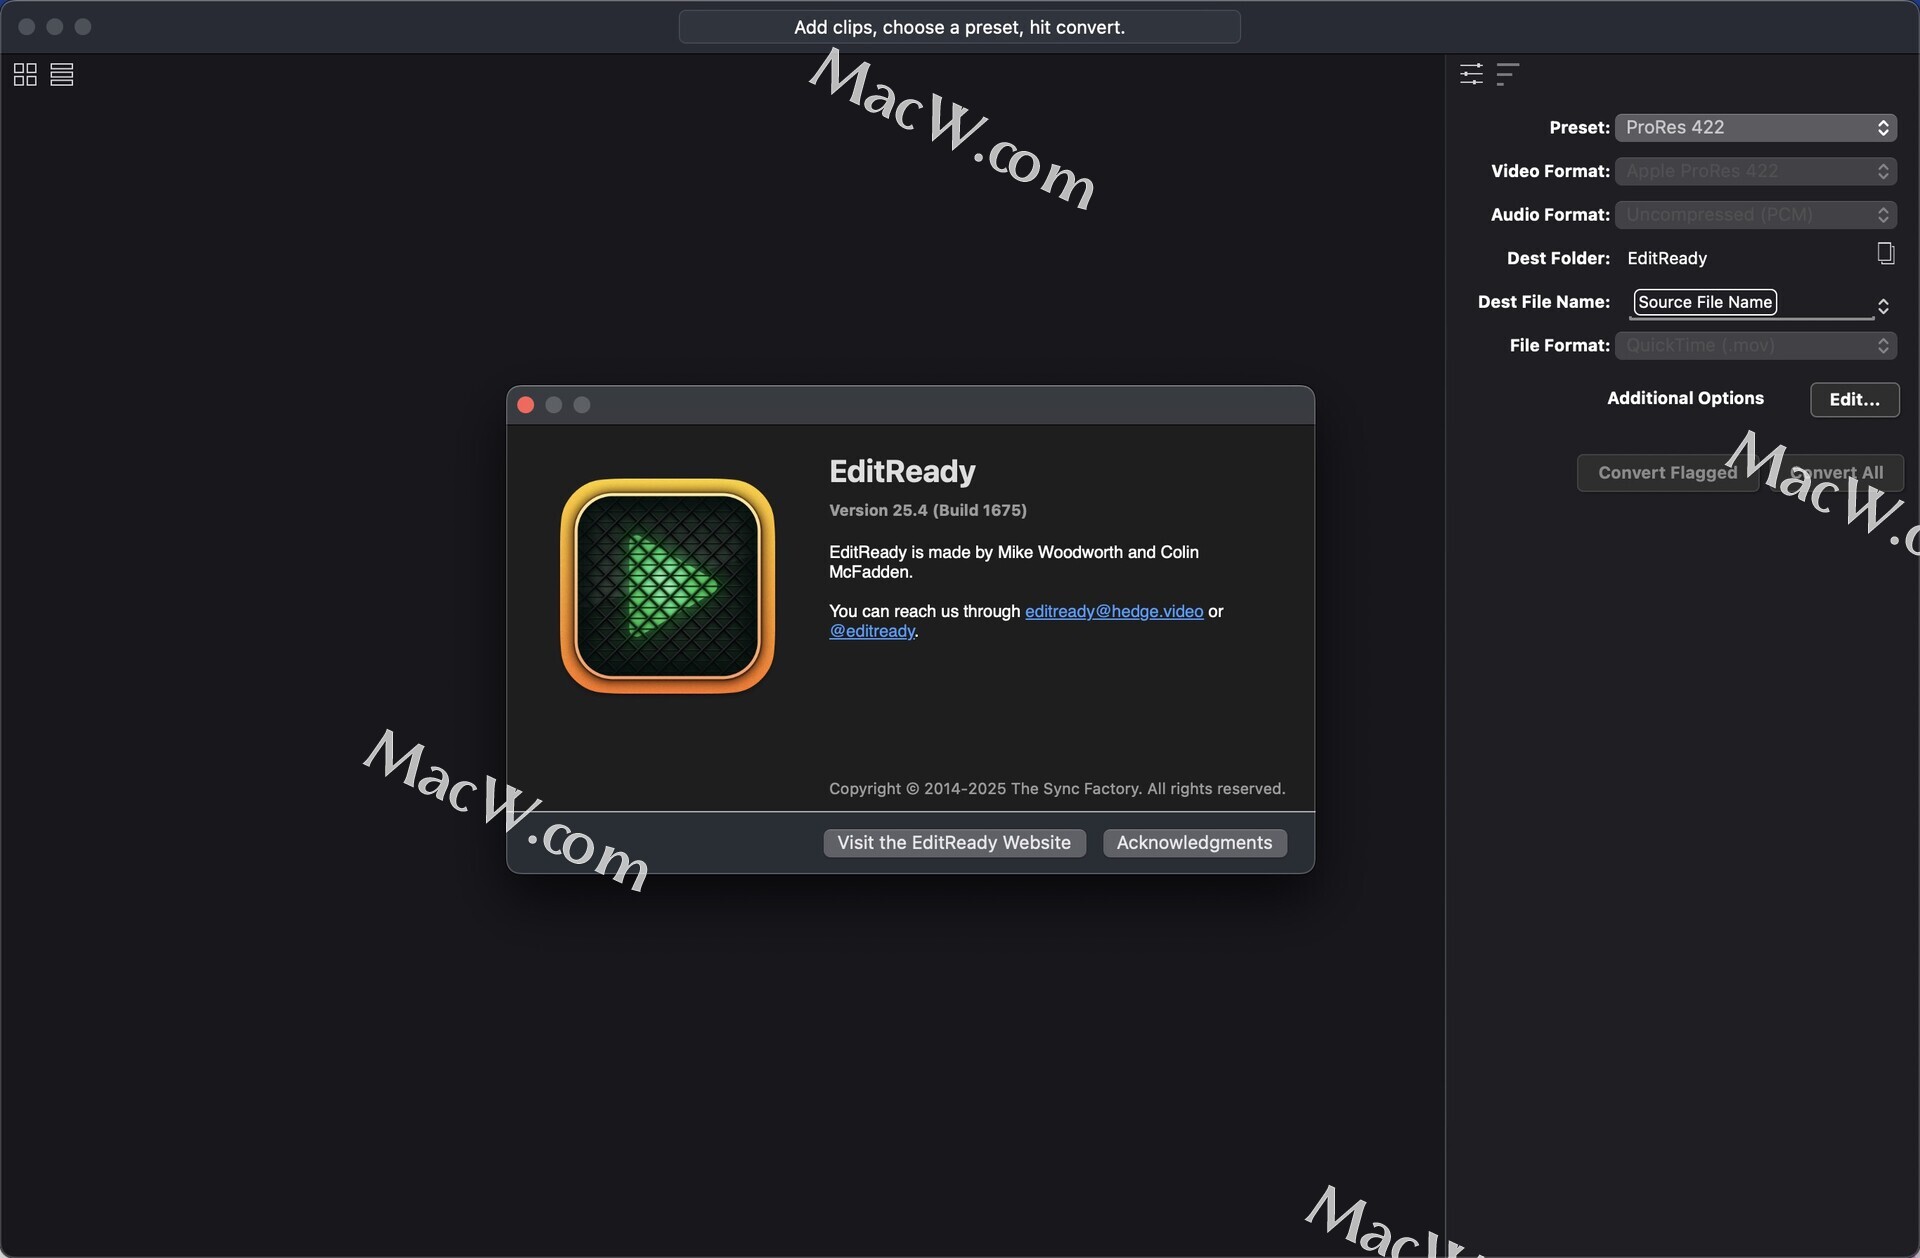Click the editready@hedge.video email link
1920x1258 pixels.
(x=1113, y=611)
